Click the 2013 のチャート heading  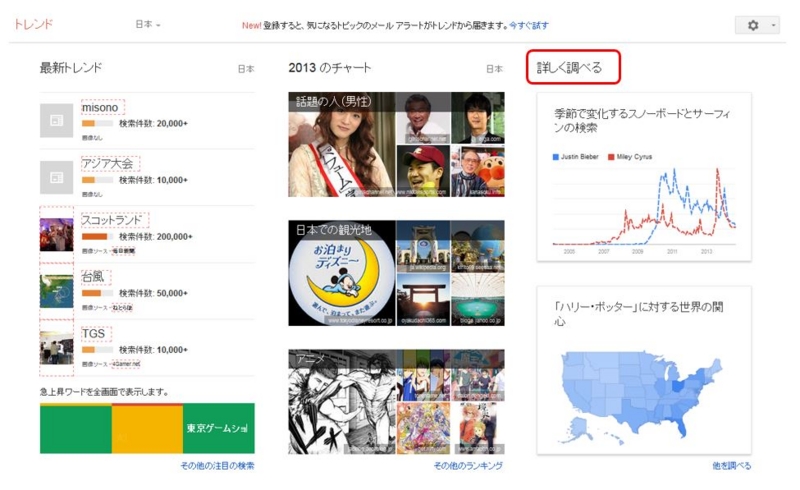click(x=330, y=67)
